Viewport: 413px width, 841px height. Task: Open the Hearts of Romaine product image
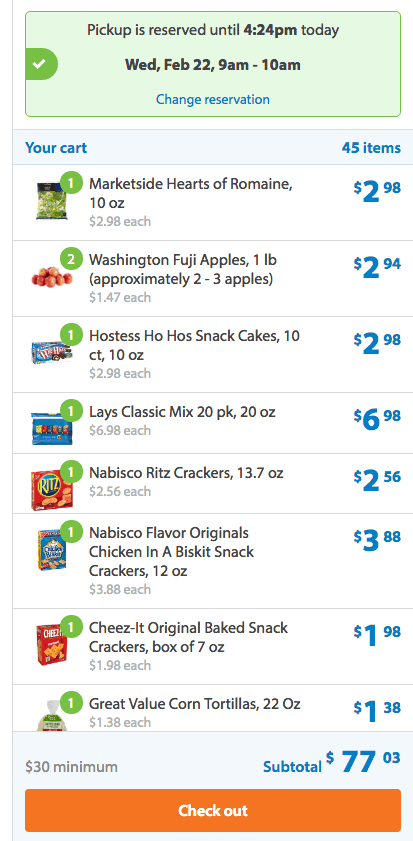click(x=51, y=200)
